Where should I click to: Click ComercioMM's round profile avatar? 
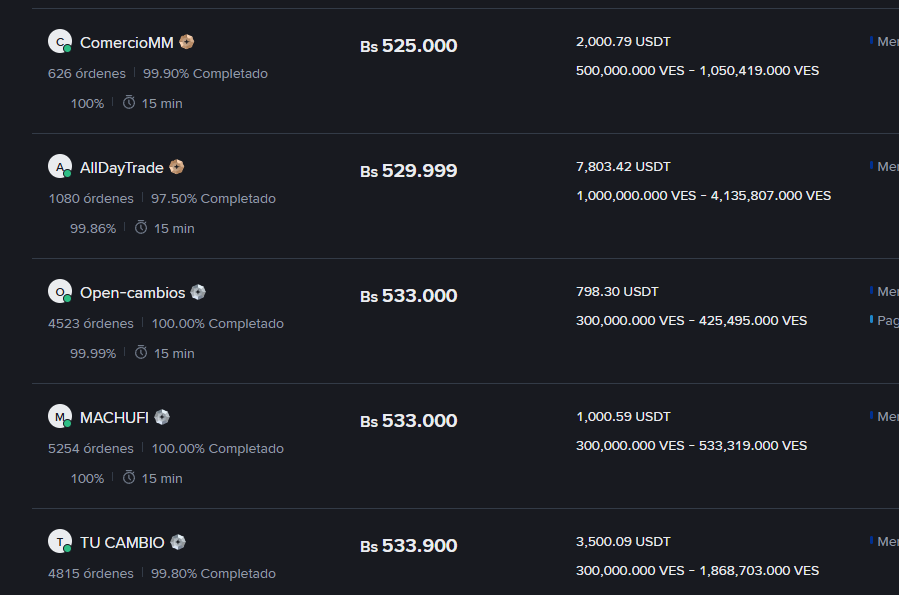(60, 42)
